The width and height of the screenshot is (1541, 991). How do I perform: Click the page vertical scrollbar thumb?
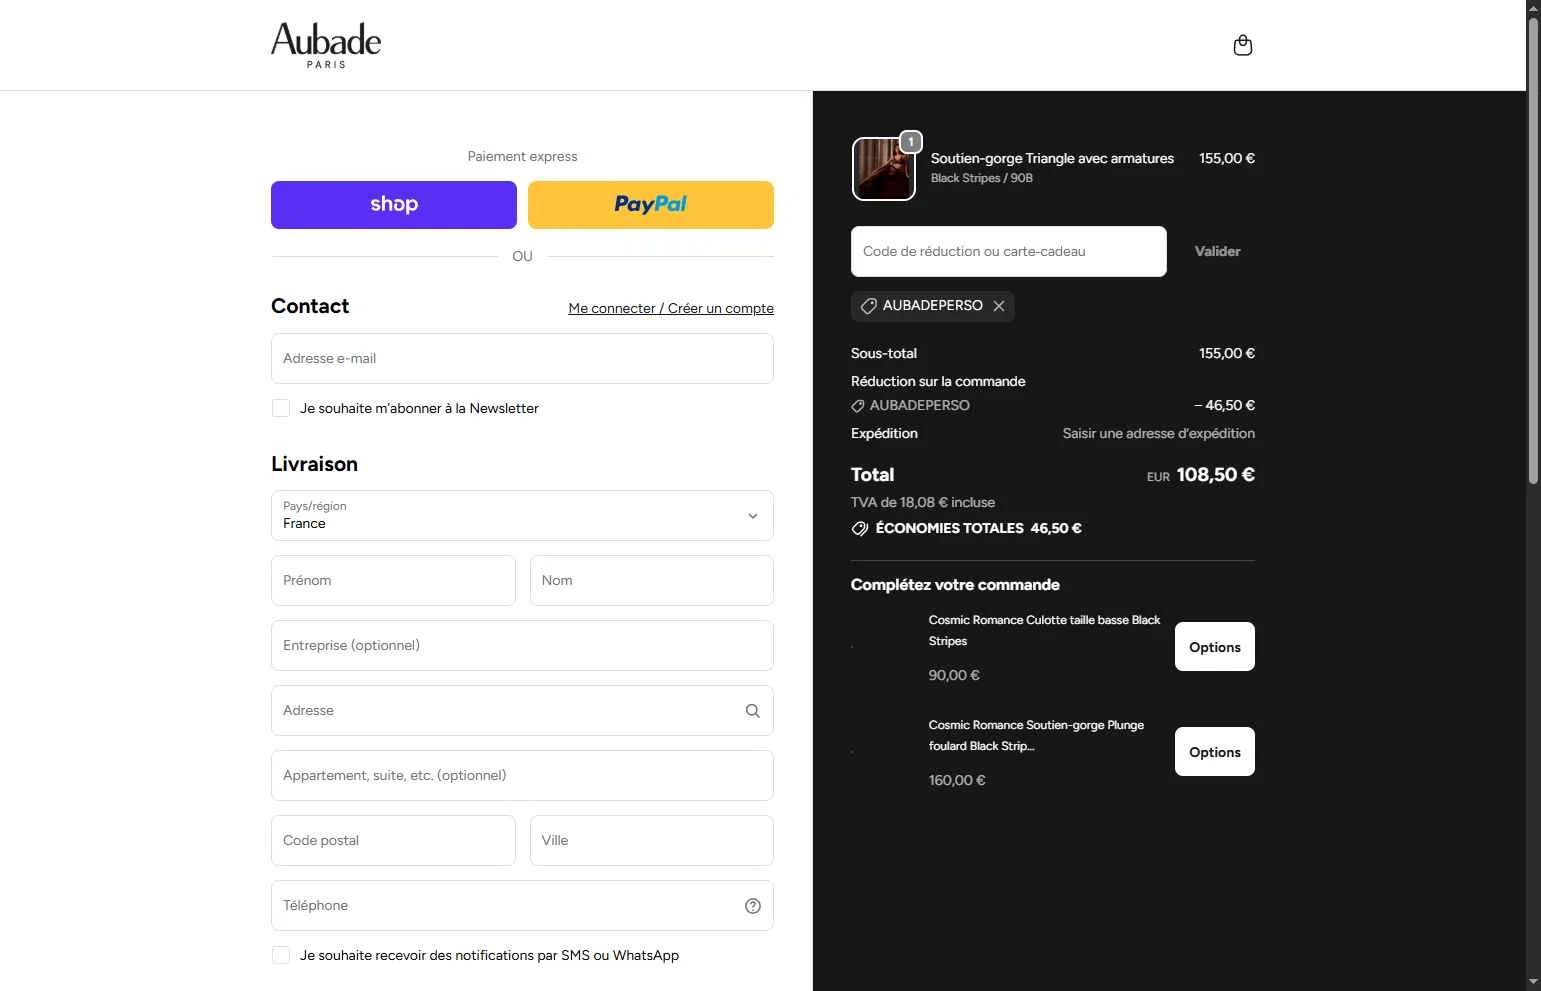tap(1533, 250)
